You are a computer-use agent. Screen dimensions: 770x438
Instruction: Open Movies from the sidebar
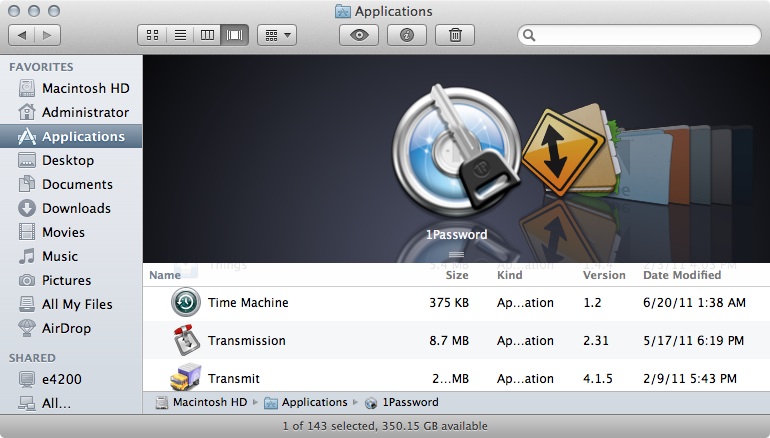pyautogui.click(x=71, y=232)
